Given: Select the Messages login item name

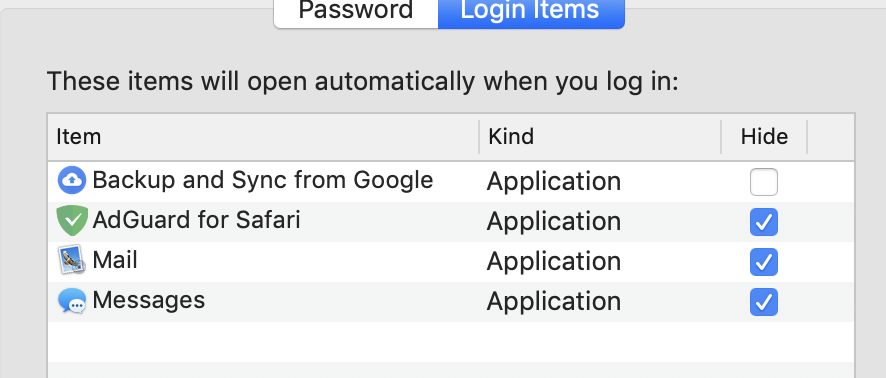Looking at the screenshot, I should pyautogui.click(x=149, y=301).
